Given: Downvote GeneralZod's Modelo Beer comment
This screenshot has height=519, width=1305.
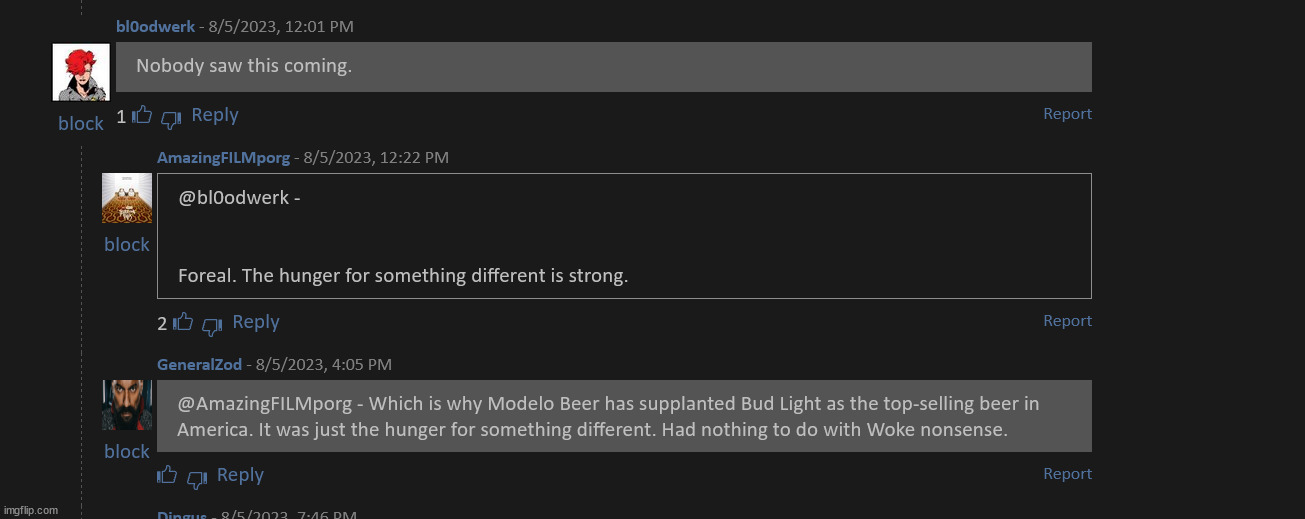Looking at the screenshot, I should point(196,479).
